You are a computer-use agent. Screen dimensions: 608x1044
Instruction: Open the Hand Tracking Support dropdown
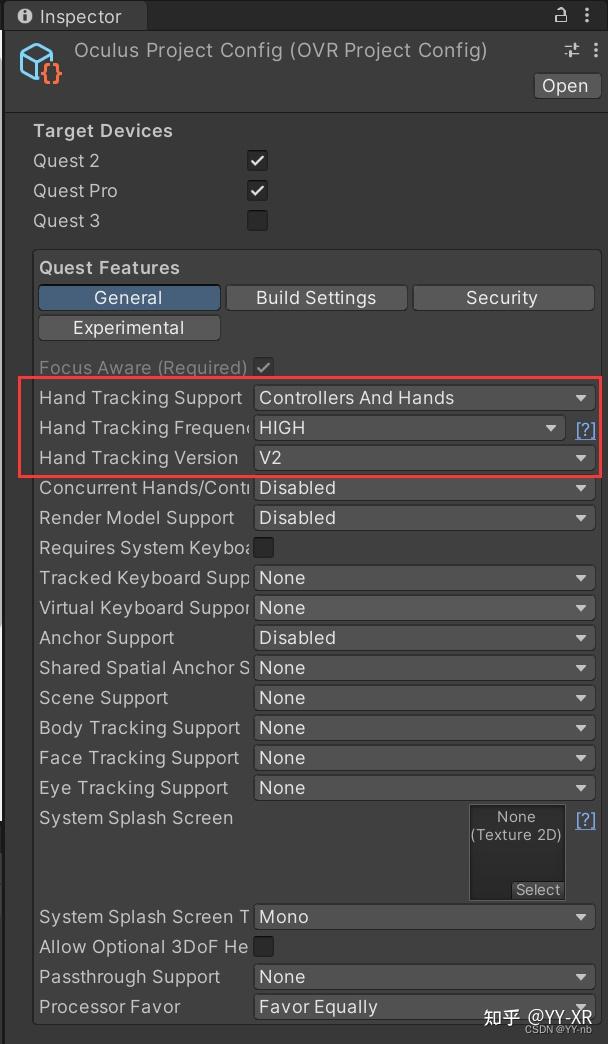click(x=420, y=398)
